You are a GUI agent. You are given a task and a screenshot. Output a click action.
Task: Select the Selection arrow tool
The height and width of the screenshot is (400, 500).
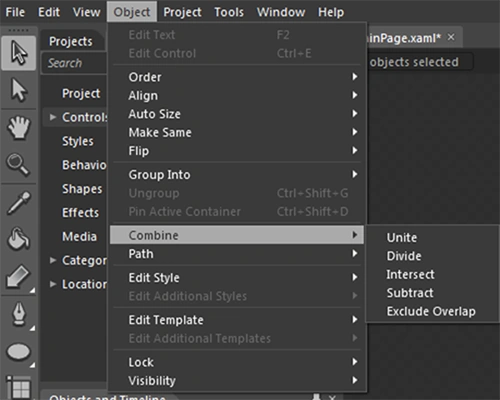point(19,53)
